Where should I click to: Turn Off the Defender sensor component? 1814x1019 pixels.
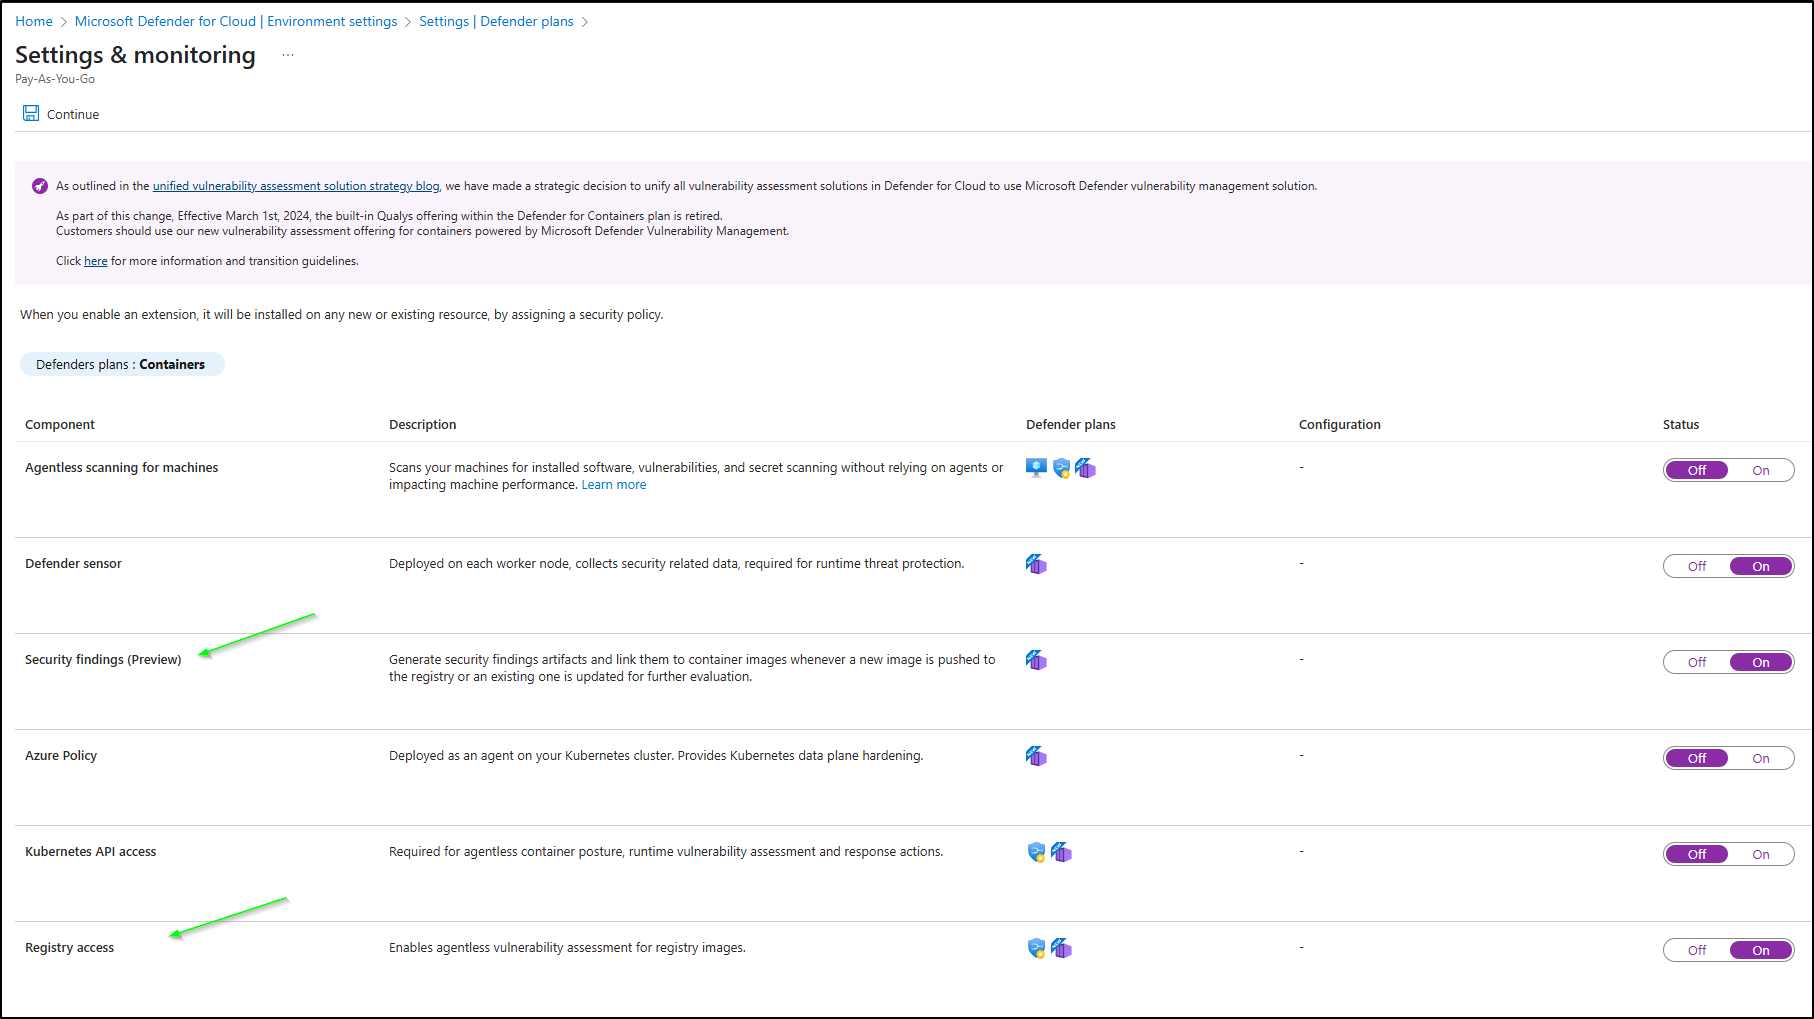click(x=1697, y=566)
